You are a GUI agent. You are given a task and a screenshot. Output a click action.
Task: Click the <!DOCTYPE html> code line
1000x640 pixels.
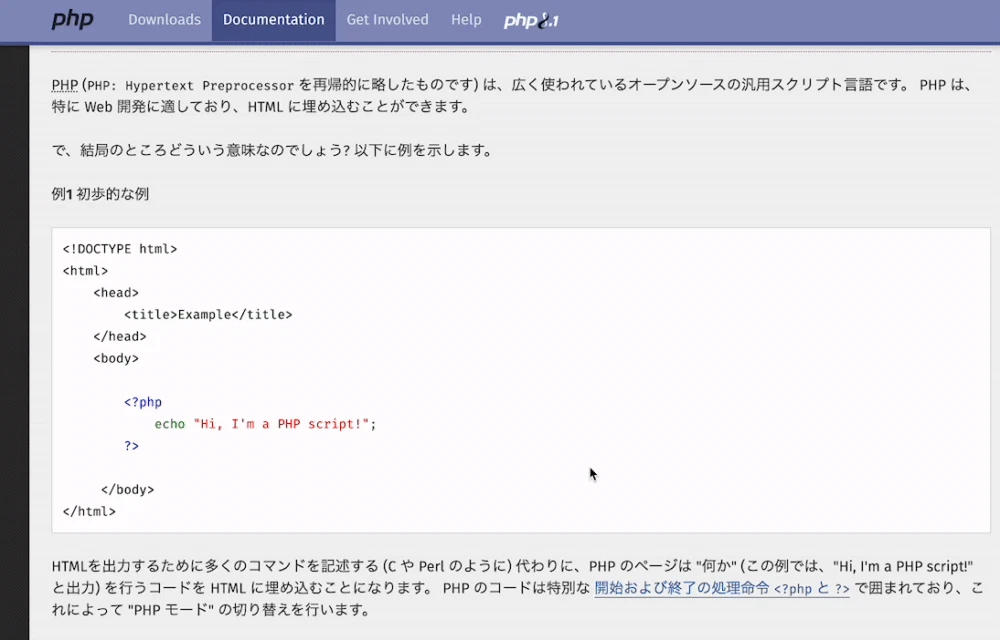[x=120, y=249]
